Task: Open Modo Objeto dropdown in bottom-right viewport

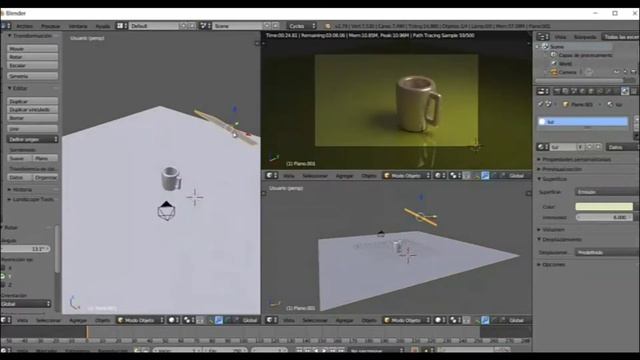Action: [x=407, y=320]
